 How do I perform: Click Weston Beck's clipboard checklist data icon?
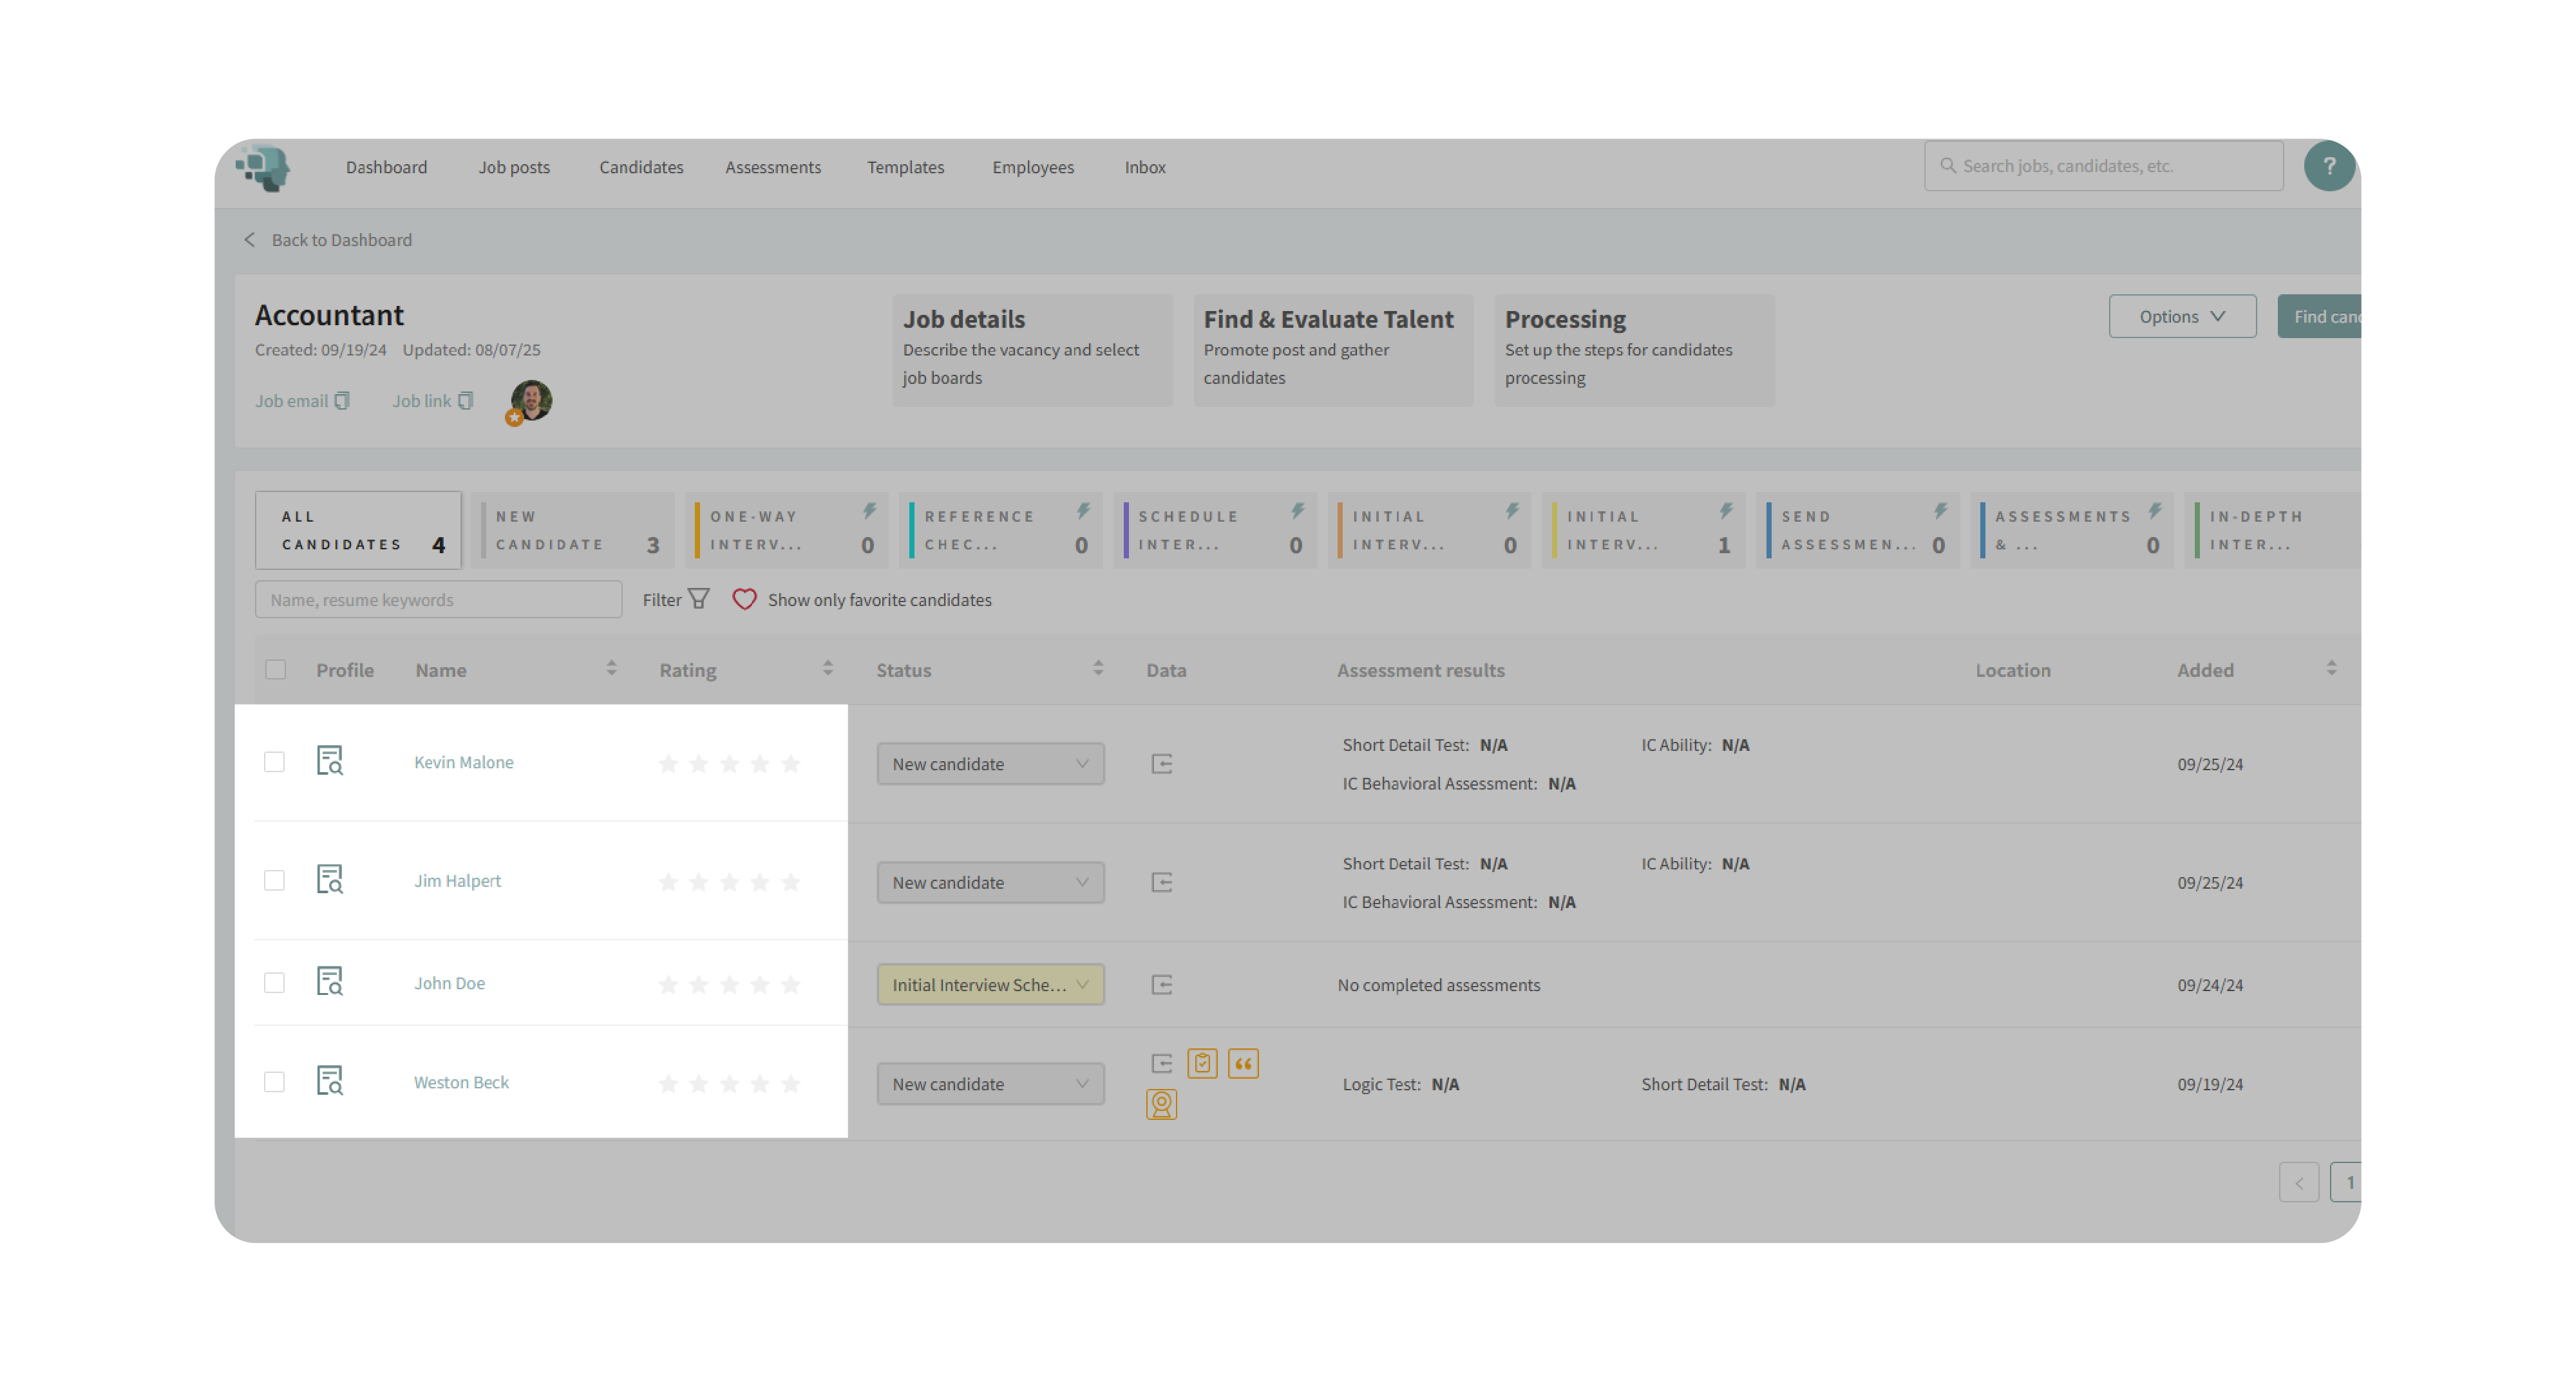(1202, 1063)
